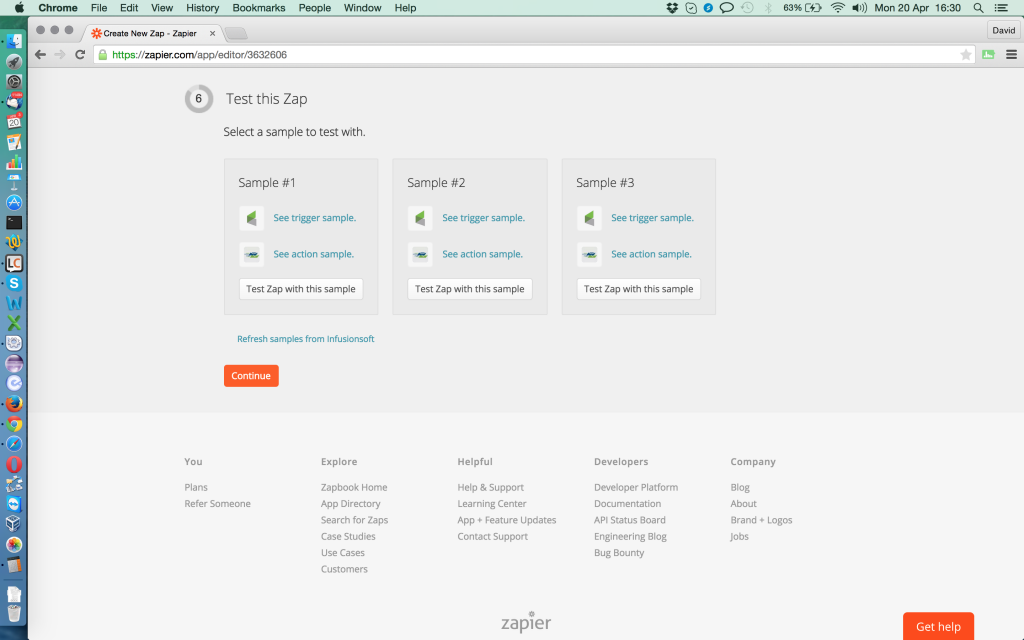This screenshot has height=640, width=1024.
Task: Click Test Zap with this sample for Sample #3
Action: [639, 289]
